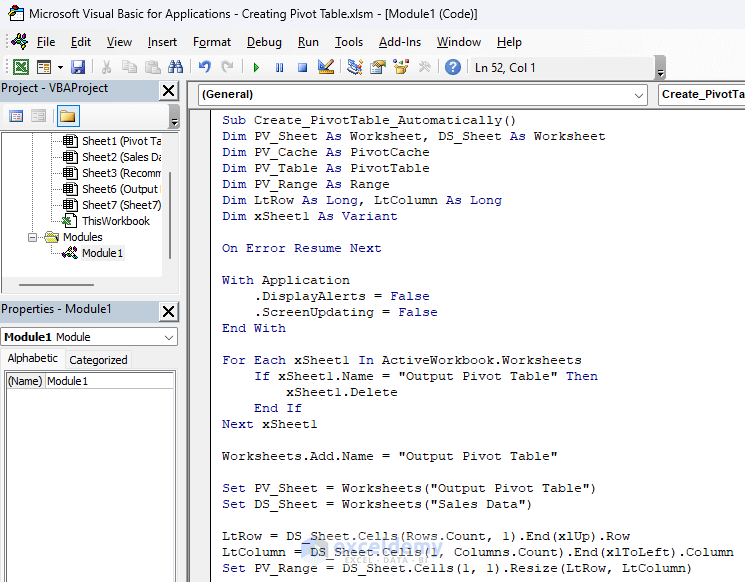Screen dimensions: 745x582
Task: Open Project Explorer from toolbar icon
Action: pos(355,67)
